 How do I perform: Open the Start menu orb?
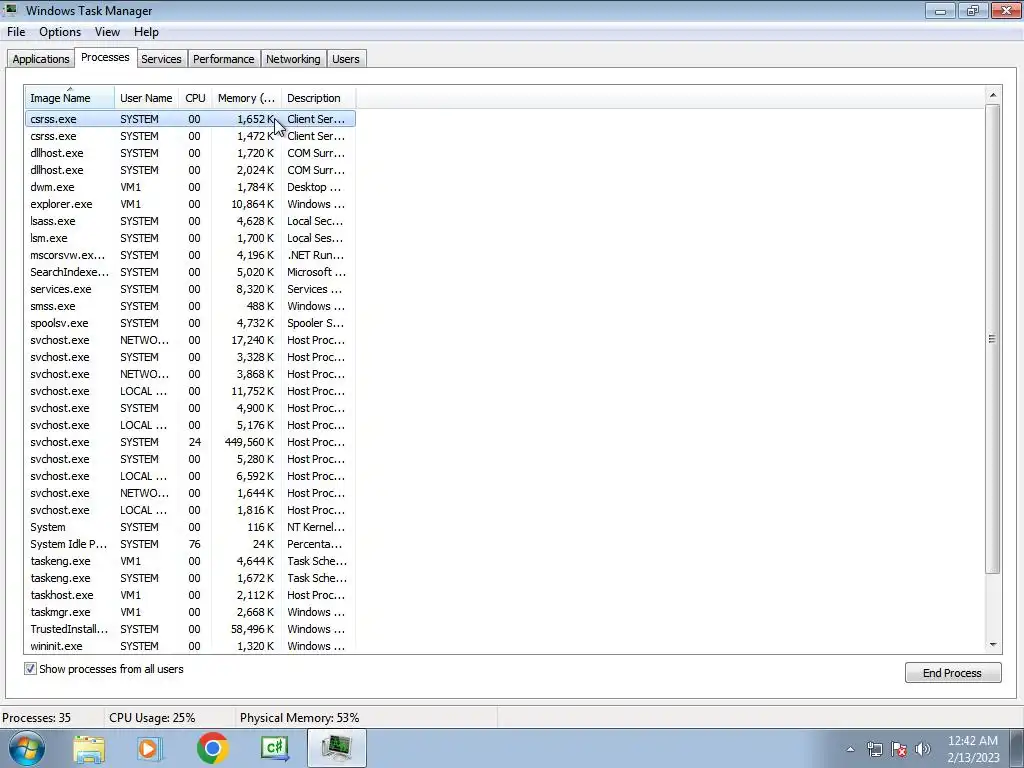click(27, 748)
